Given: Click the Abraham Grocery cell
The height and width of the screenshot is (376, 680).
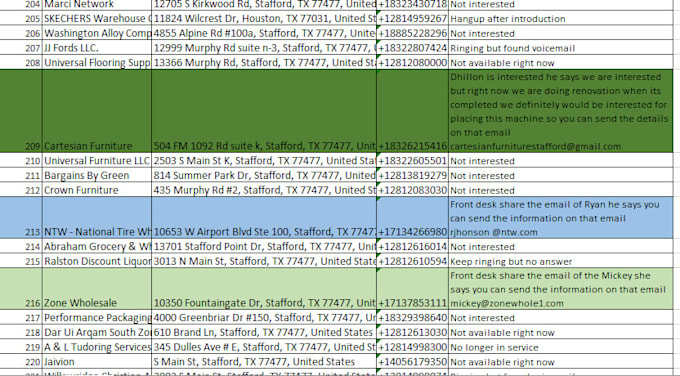Looking at the screenshot, I should 97,246.
